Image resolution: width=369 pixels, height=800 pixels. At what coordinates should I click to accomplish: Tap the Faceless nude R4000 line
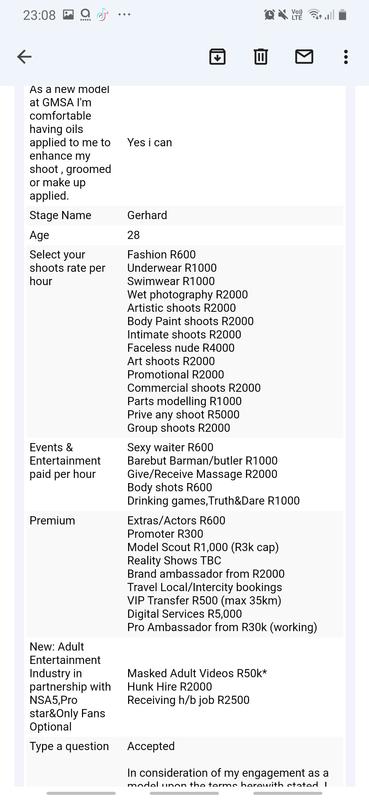pos(181,348)
